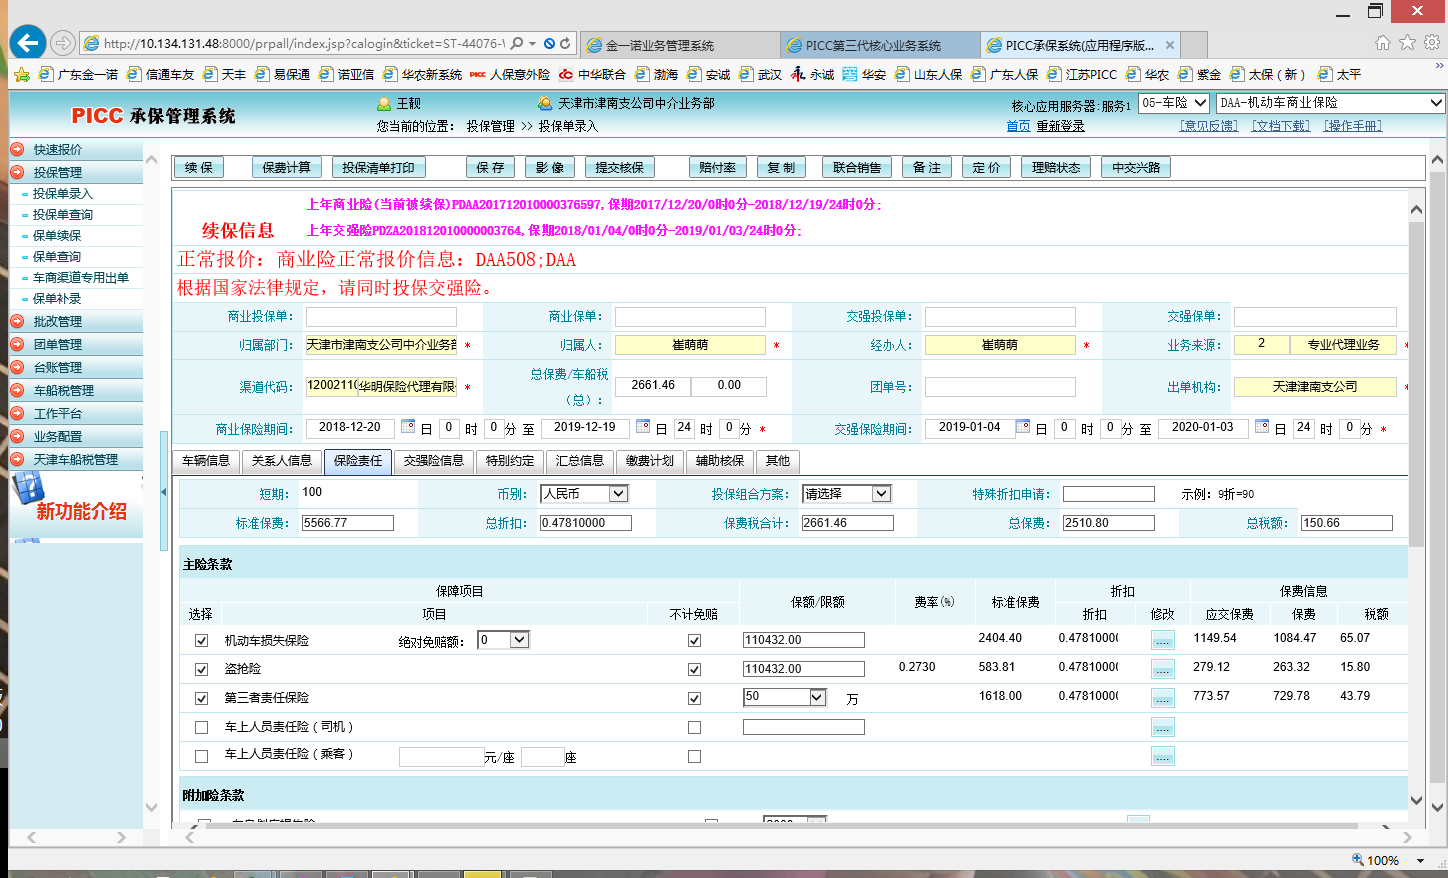Click the 重新登录 link
The width and height of the screenshot is (1448, 878).
click(x=1060, y=126)
